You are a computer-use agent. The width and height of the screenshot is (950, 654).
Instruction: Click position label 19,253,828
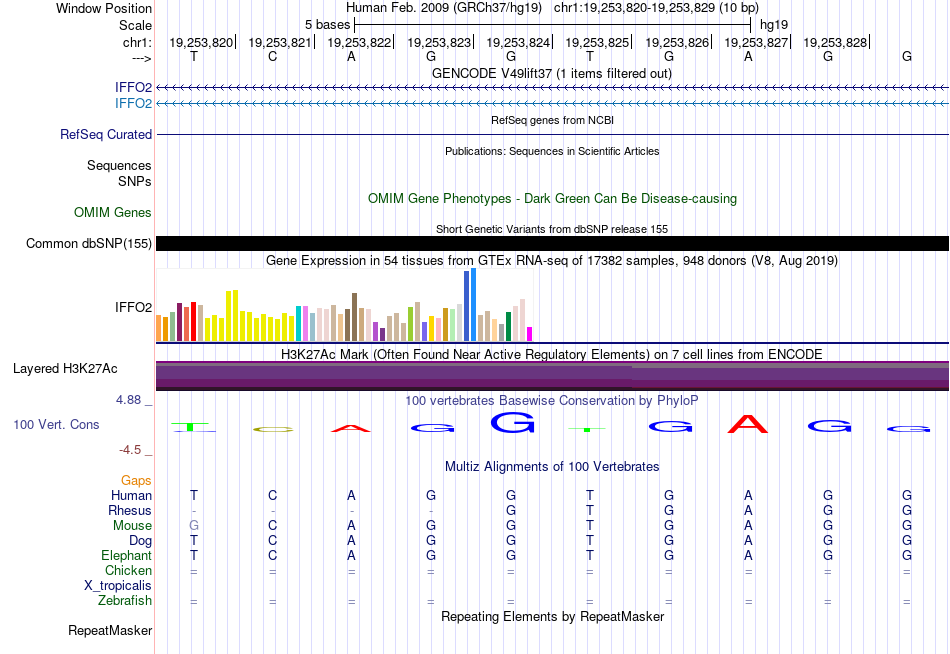click(835, 42)
